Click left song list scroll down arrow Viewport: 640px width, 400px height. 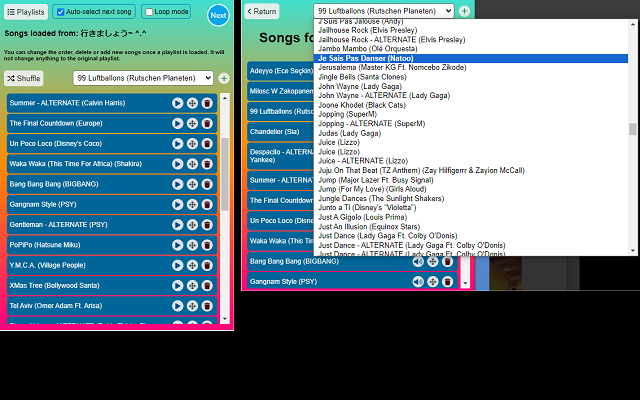pos(224,319)
